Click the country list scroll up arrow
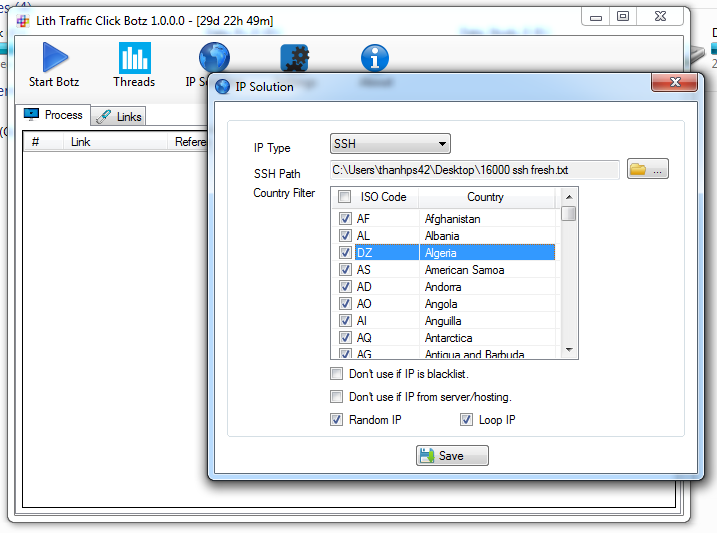 [569, 197]
